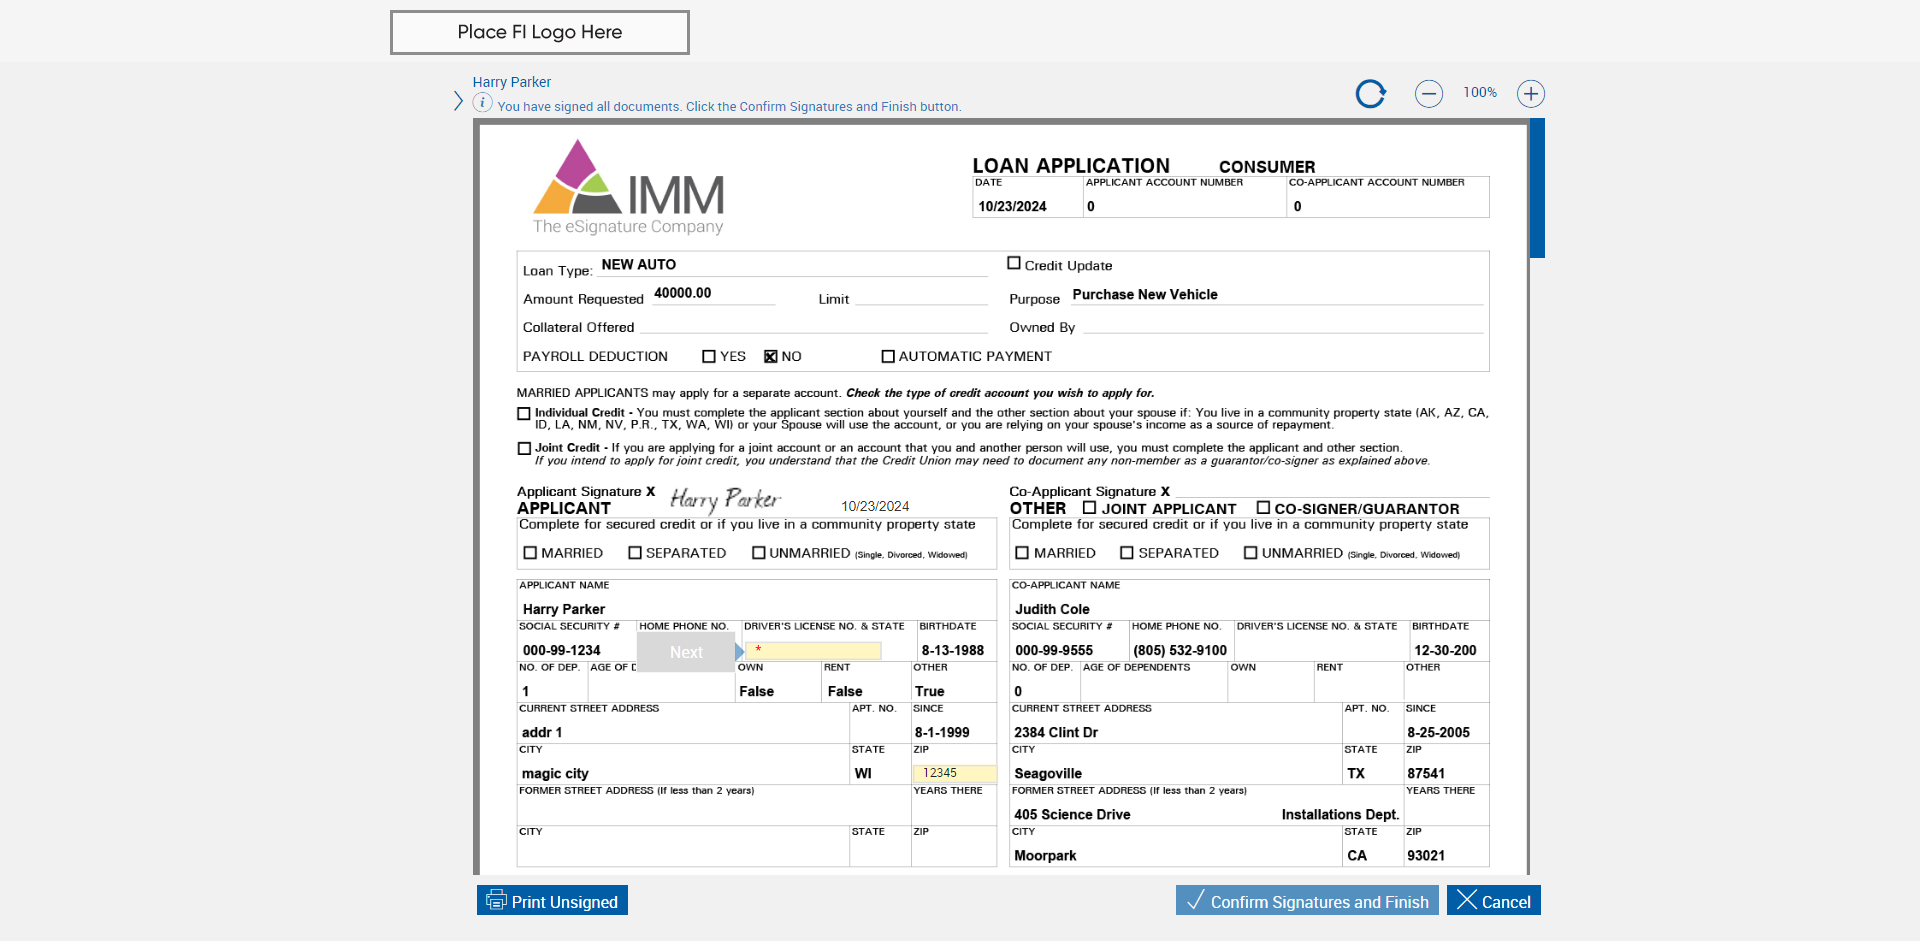Click the LOAN APPLICATION heading
The height and width of the screenshot is (941, 1920).
[x=1071, y=165]
